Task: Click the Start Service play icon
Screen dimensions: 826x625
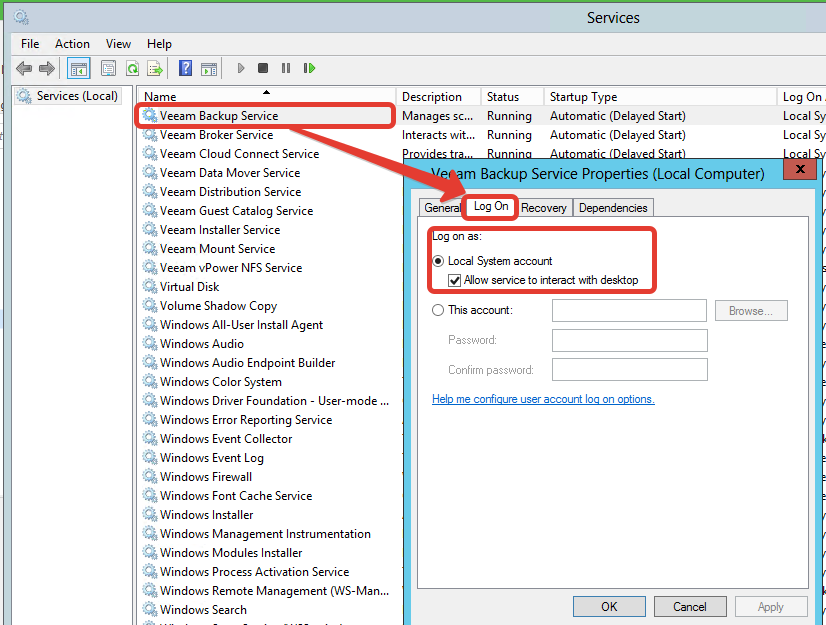Action: pyautogui.click(x=241, y=68)
